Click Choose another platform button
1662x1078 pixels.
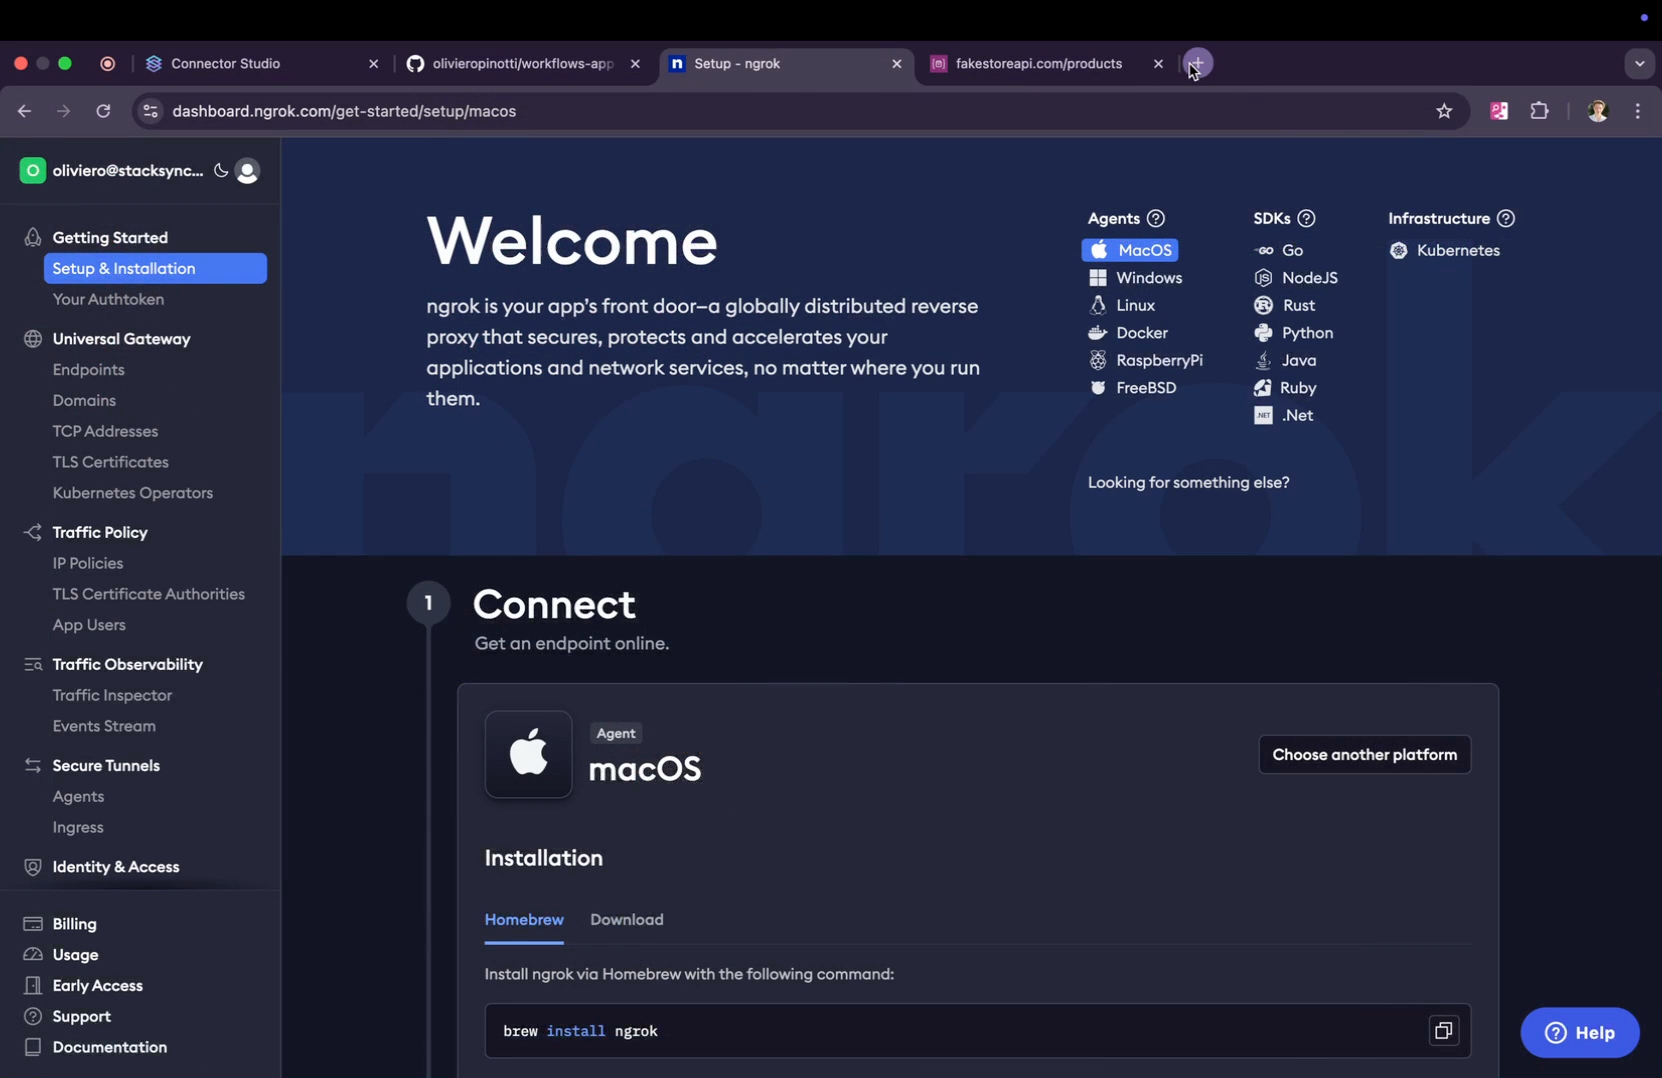[1364, 755]
